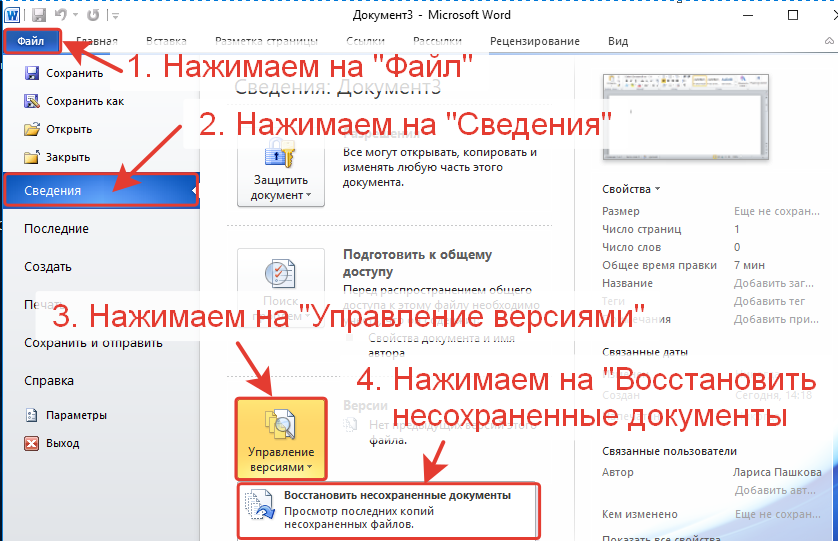
Task: Click Добавить заг... title field
Action: pos(774,283)
